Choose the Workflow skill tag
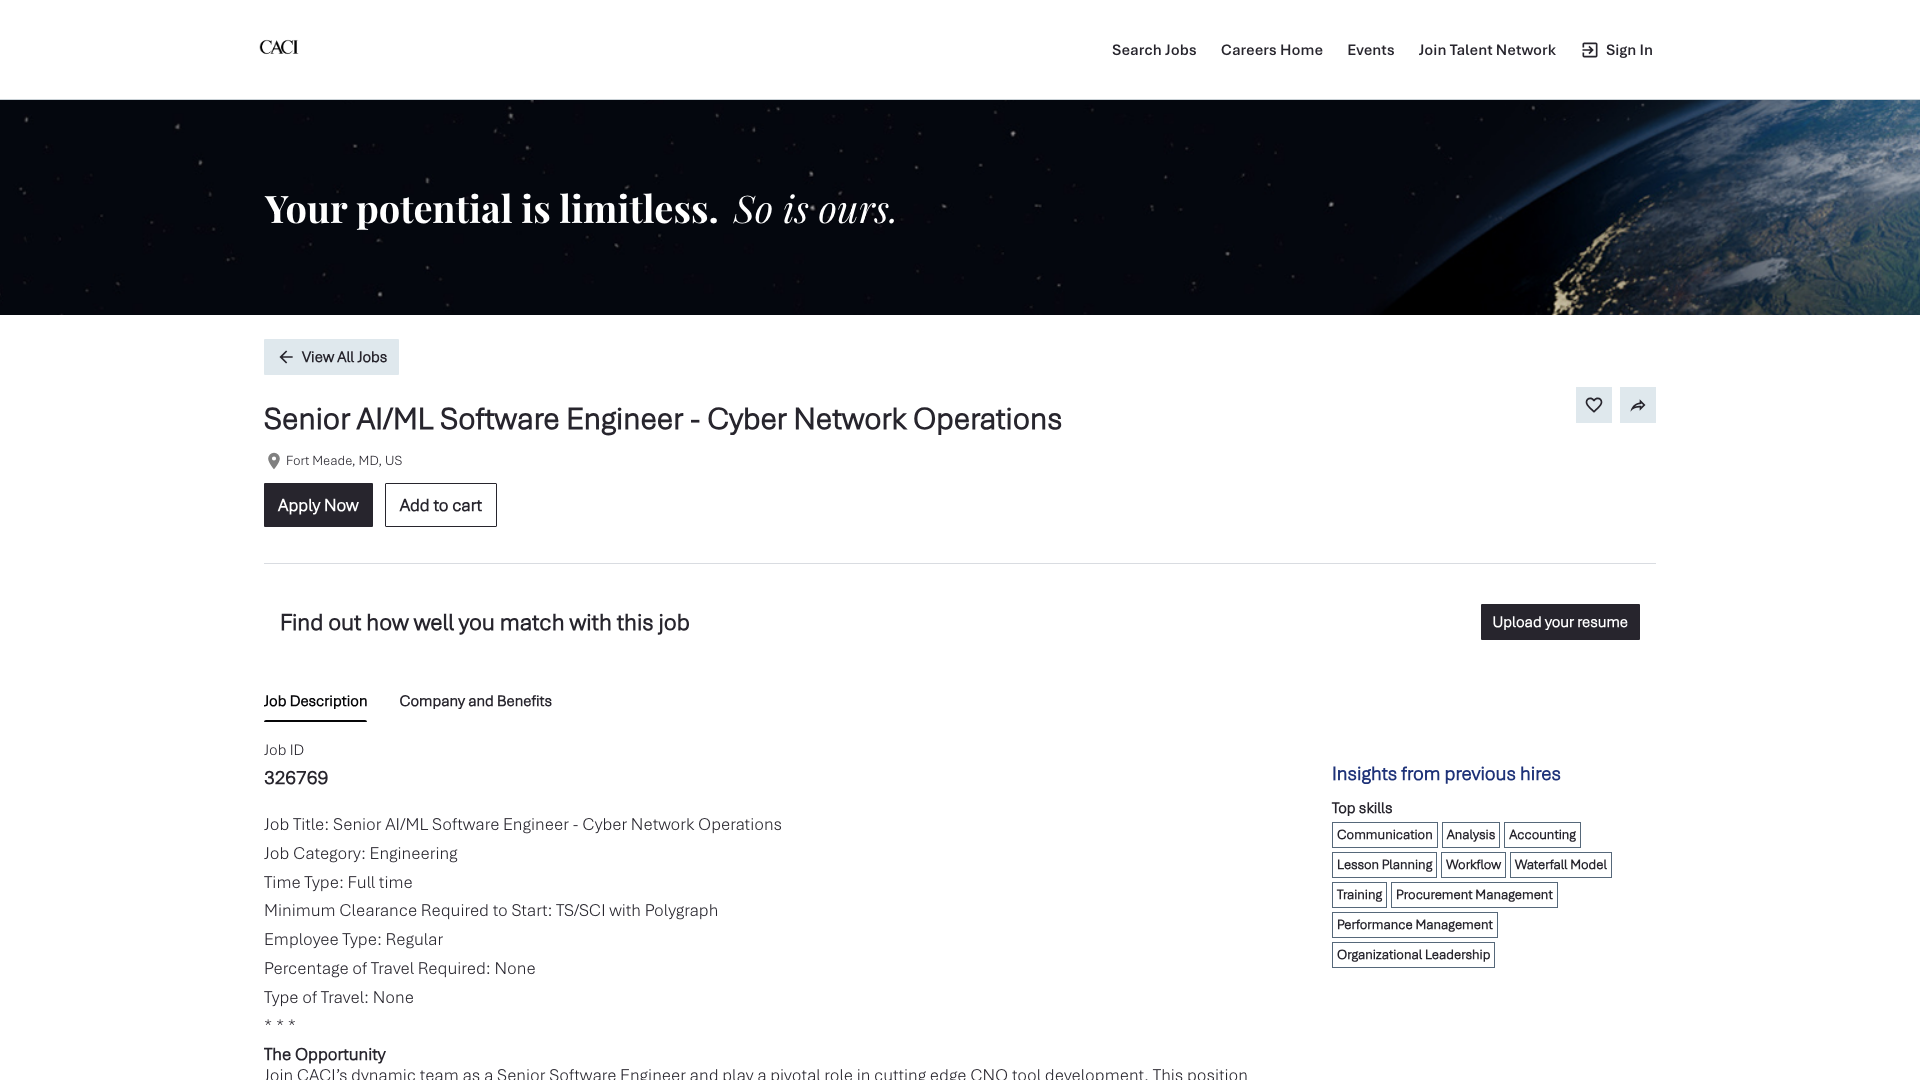The height and width of the screenshot is (1080, 1920). click(1473, 865)
